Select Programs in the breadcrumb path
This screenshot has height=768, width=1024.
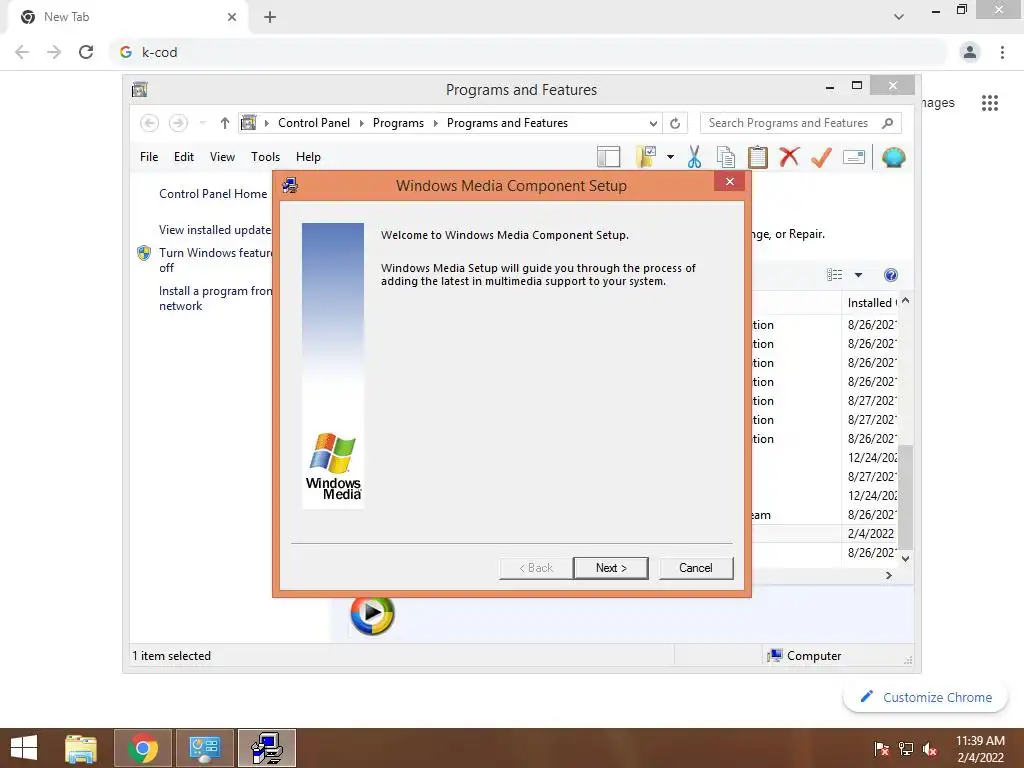click(x=398, y=123)
